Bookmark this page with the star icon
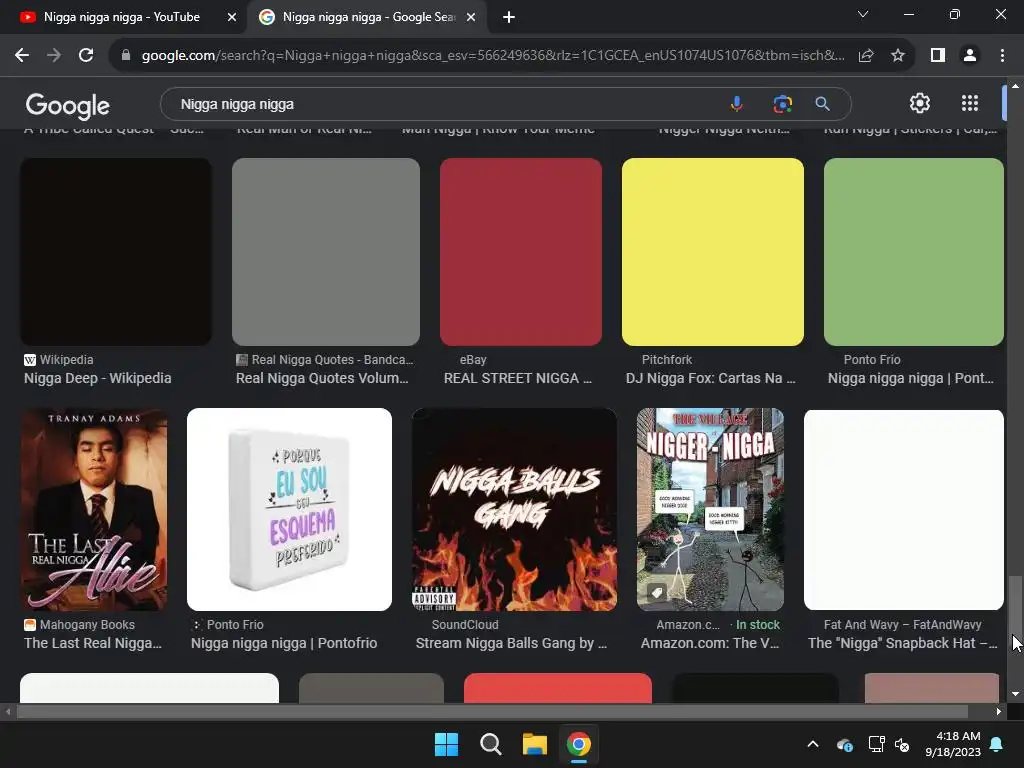 click(x=898, y=56)
